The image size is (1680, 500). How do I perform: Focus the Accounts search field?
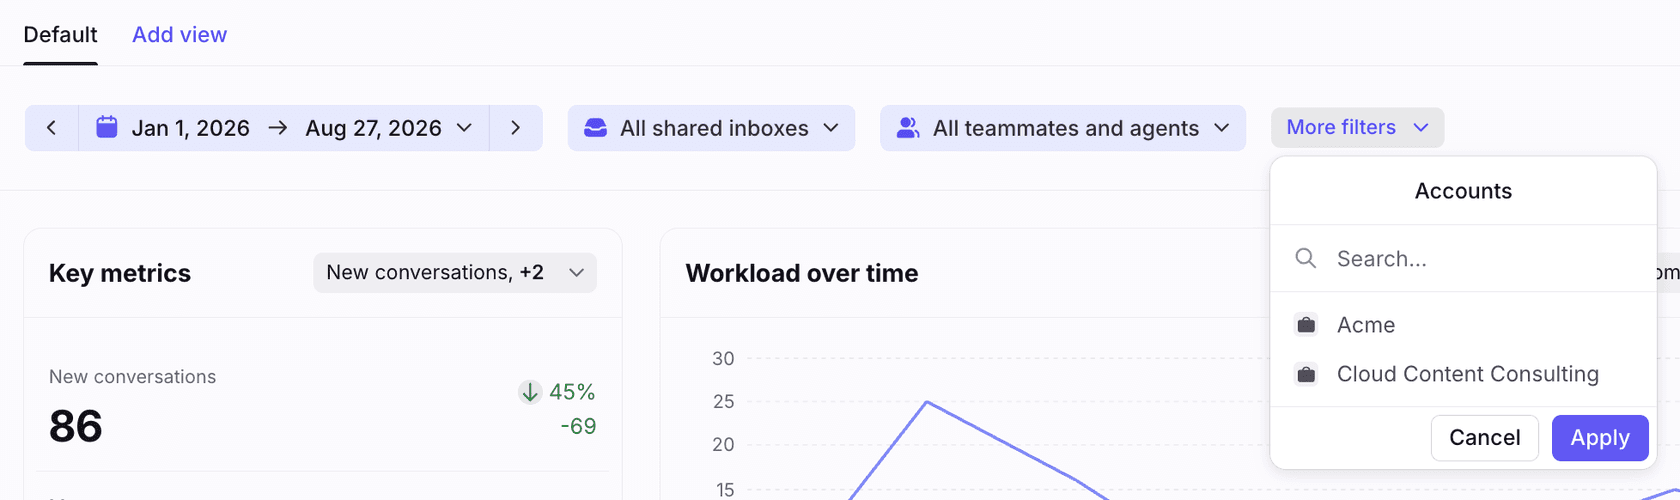click(1463, 258)
